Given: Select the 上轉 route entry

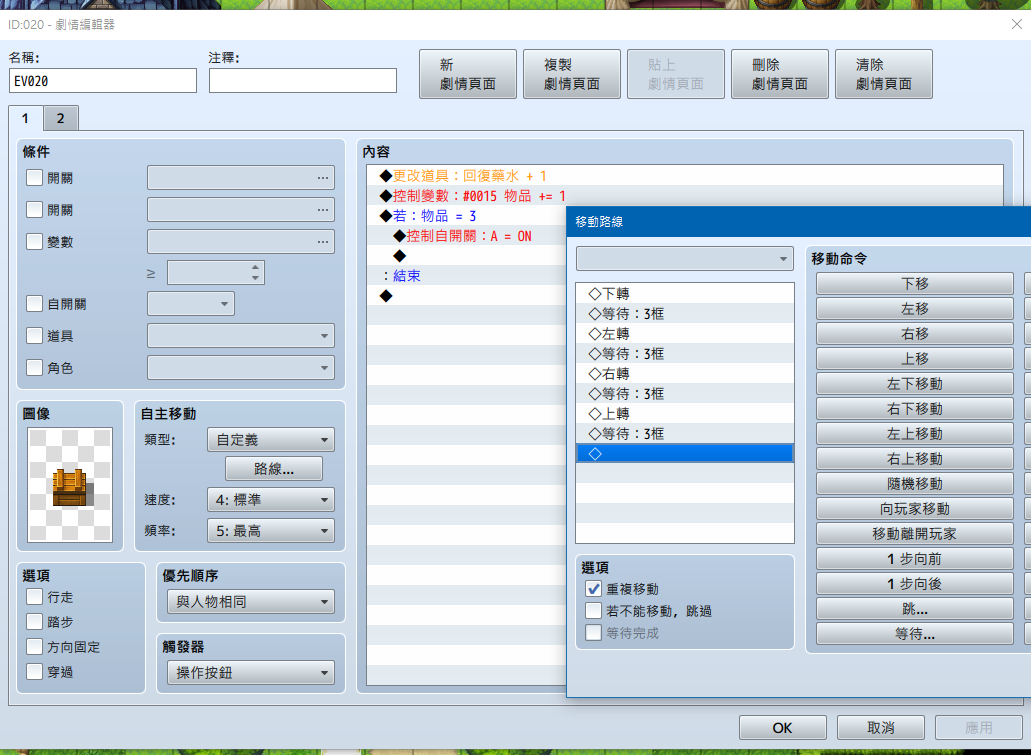Looking at the screenshot, I should tap(684, 414).
